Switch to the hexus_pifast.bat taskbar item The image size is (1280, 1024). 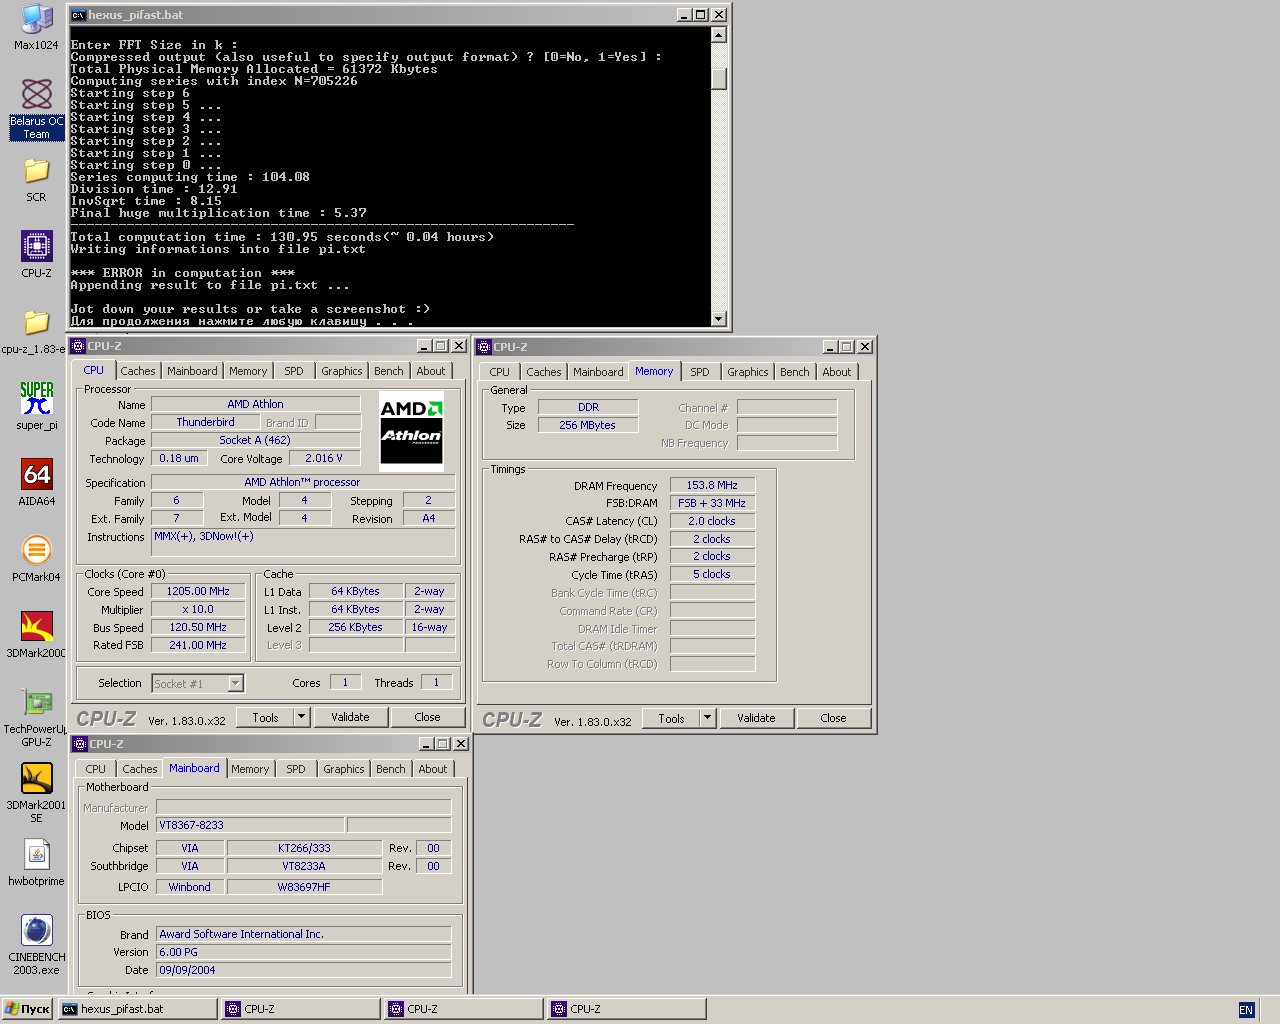coord(138,1009)
